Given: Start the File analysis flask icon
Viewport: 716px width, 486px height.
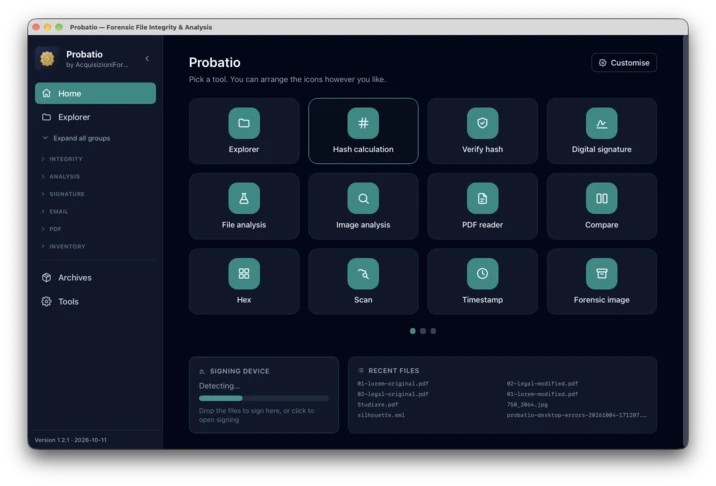Looking at the screenshot, I should [244, 198].
